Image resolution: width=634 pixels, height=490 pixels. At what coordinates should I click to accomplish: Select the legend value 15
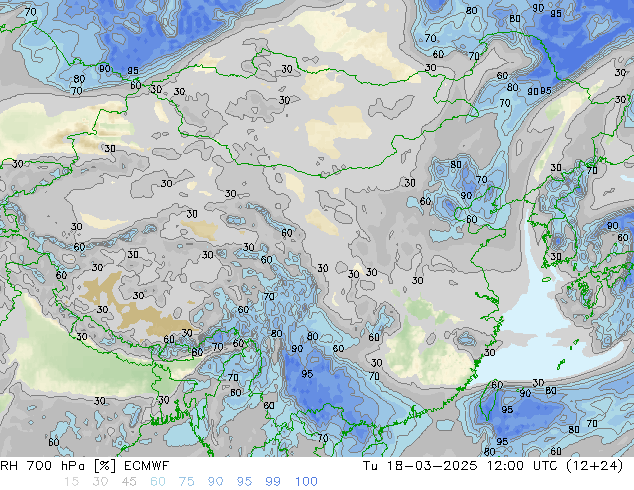[x=71, y=482]
